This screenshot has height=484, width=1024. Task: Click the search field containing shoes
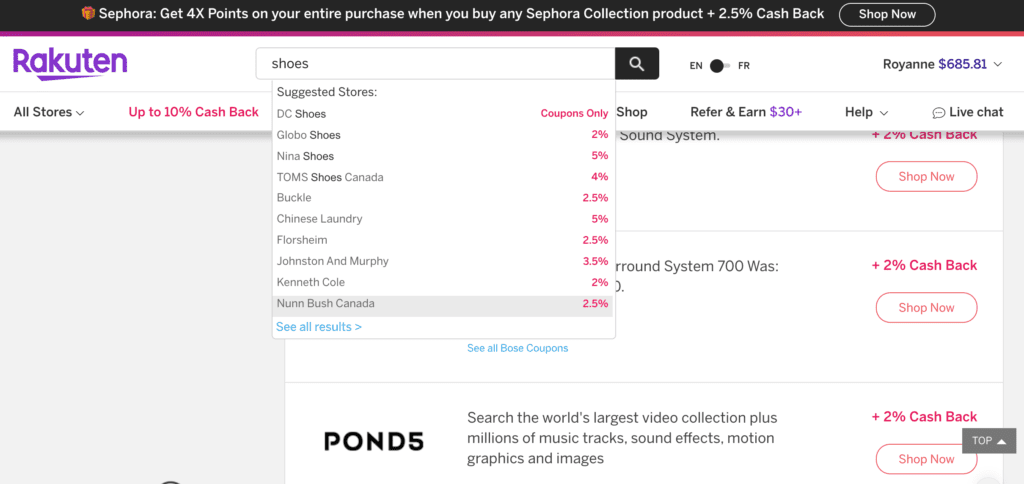[435, 64]
